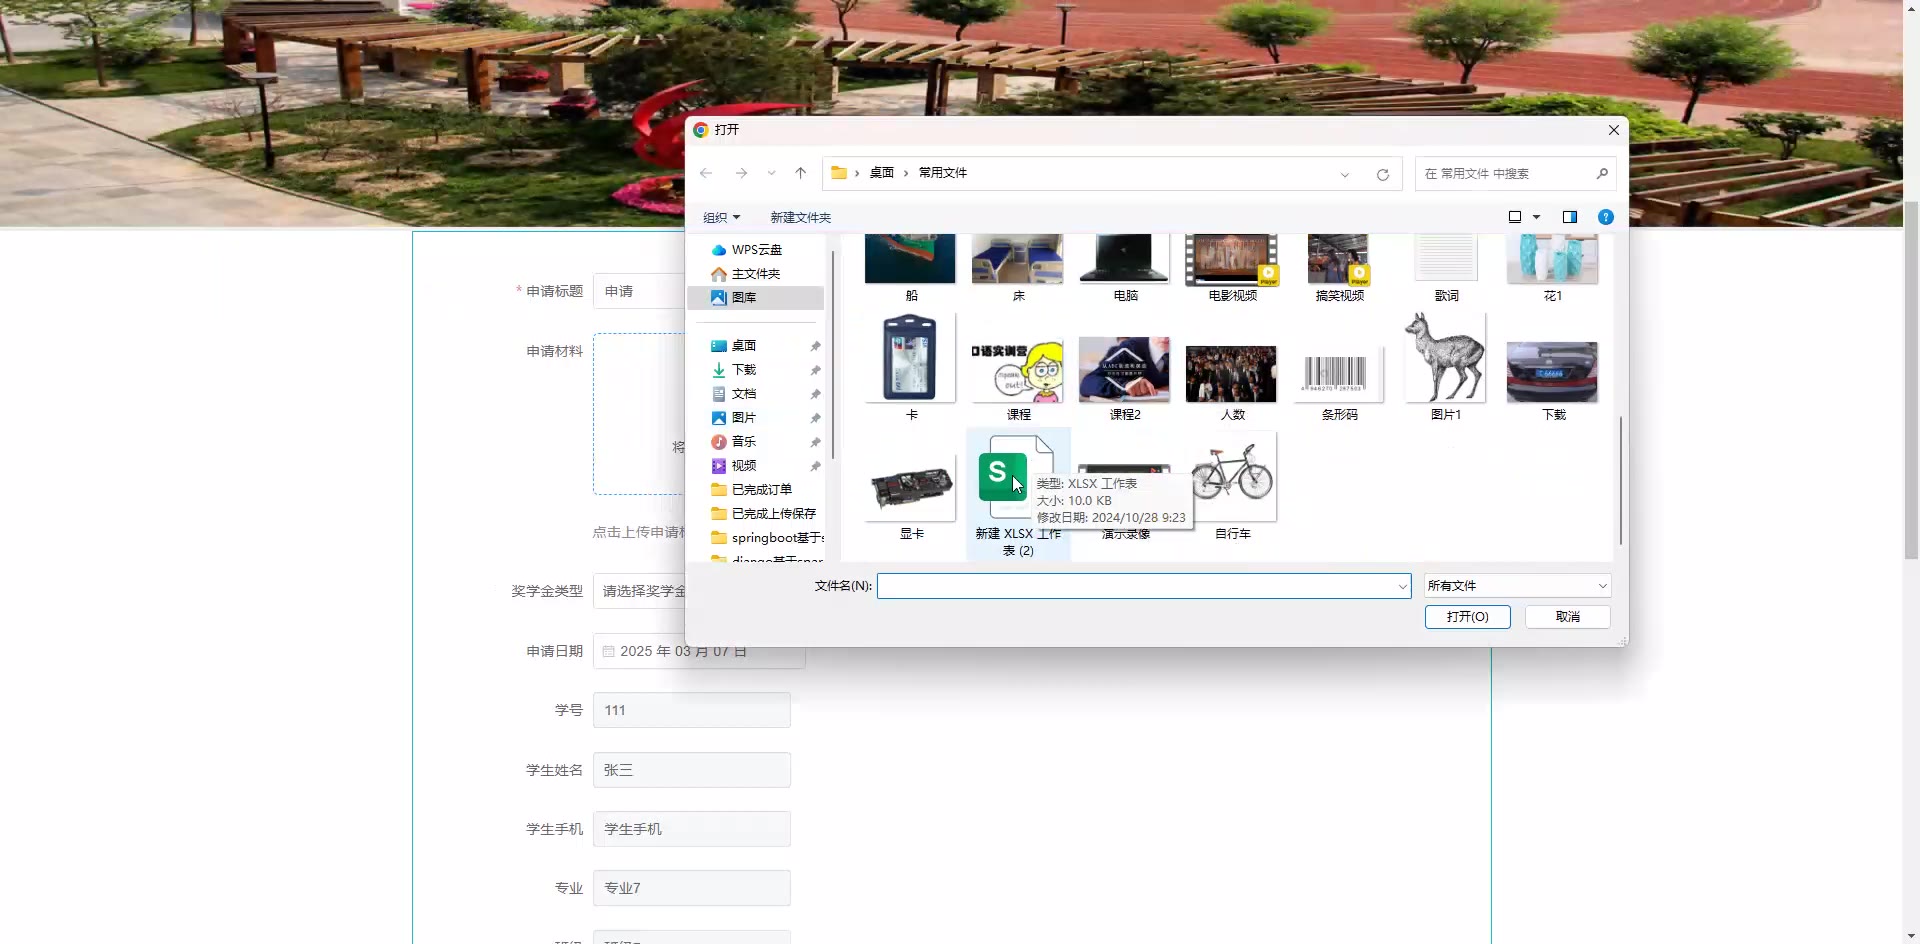Click the 常用文件 breadcrumb segment
The width and height of the screenshot is (1920, 944).
tap(943, 173)
